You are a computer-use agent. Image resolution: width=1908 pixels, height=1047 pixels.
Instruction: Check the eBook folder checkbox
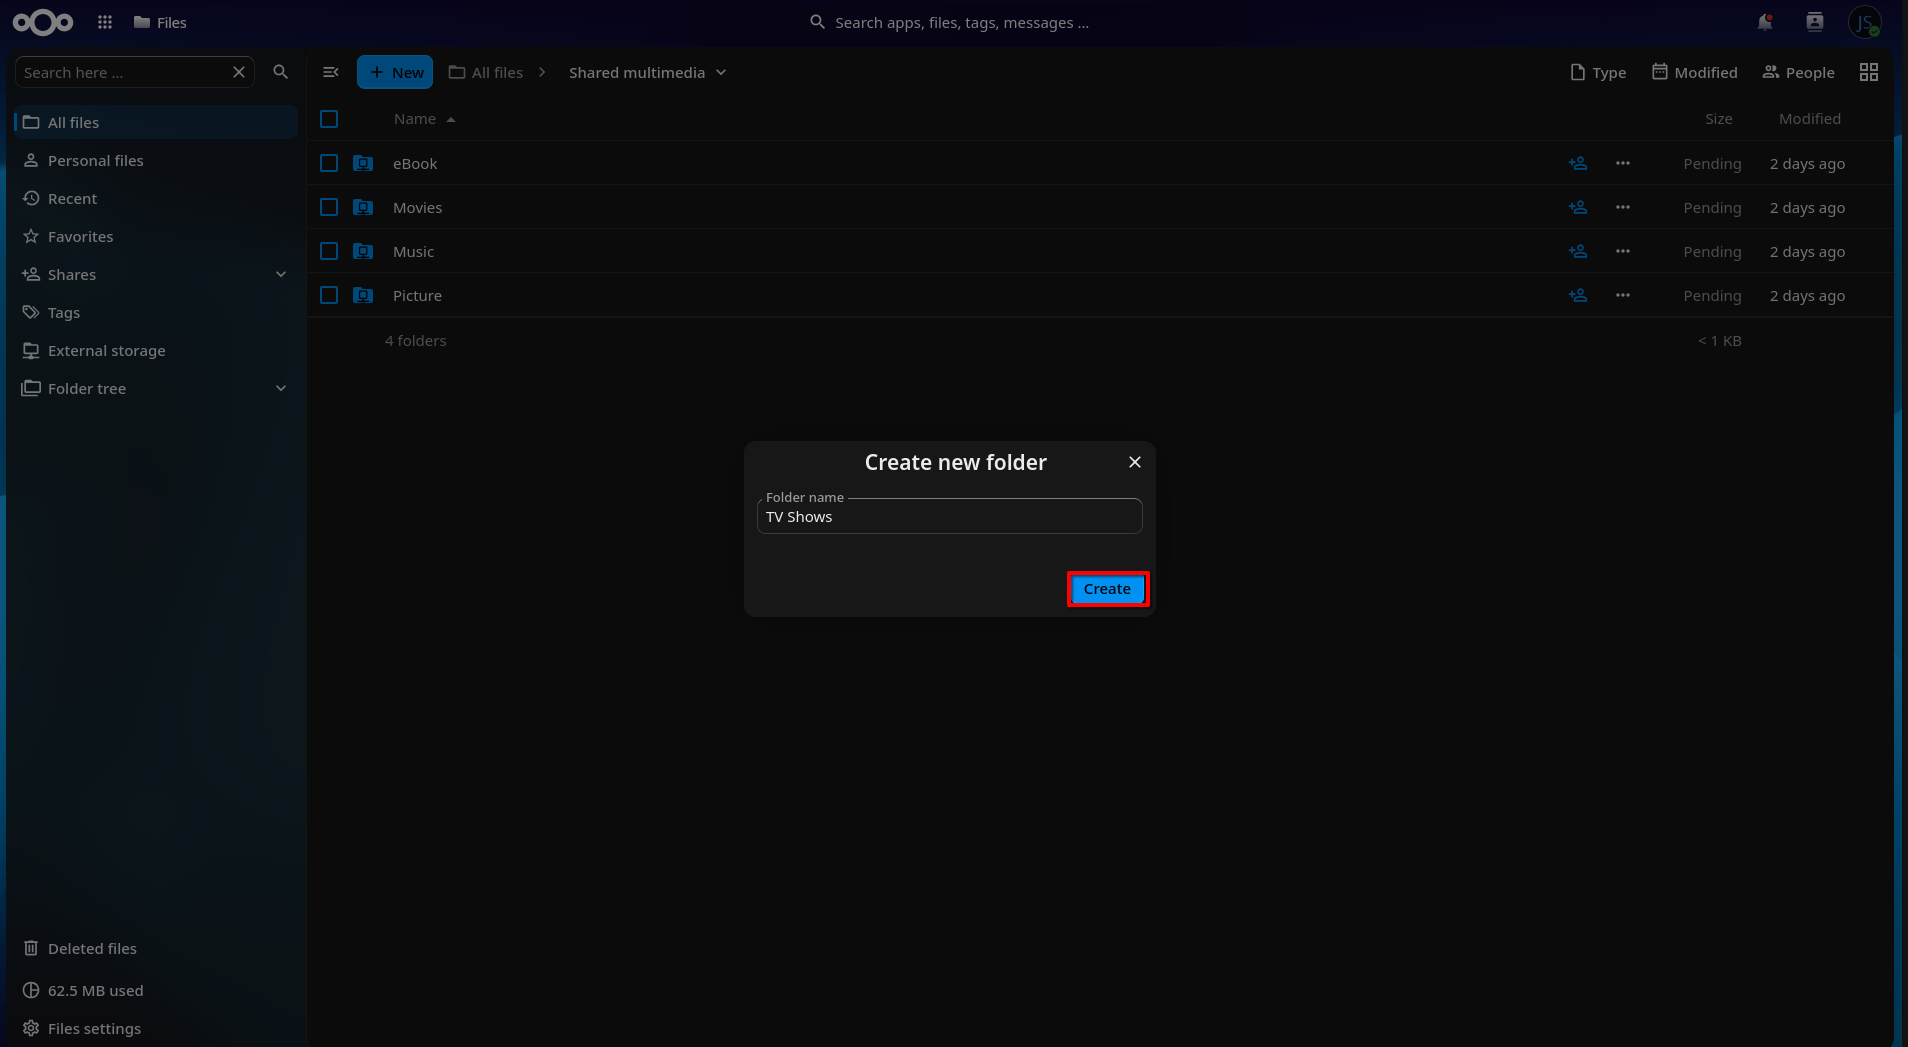coord(329,163)
